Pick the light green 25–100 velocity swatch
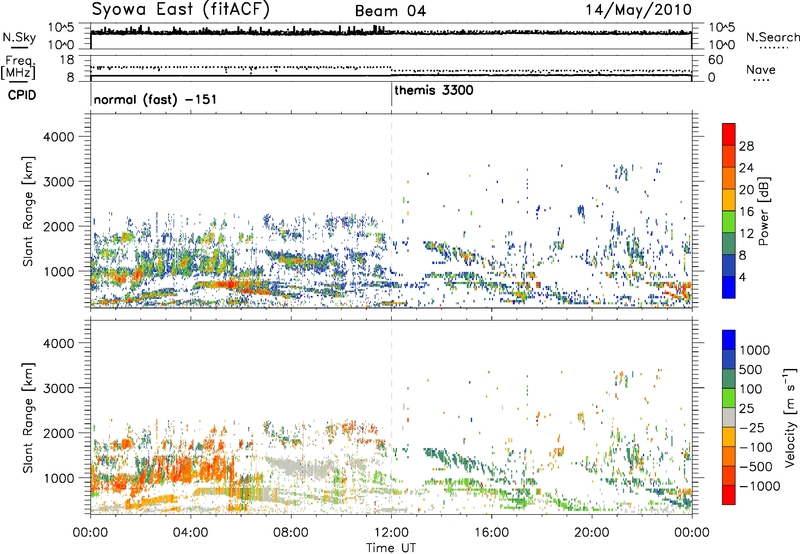The height and width of the screenshot is (554, 800). click(x=729, y=398)
